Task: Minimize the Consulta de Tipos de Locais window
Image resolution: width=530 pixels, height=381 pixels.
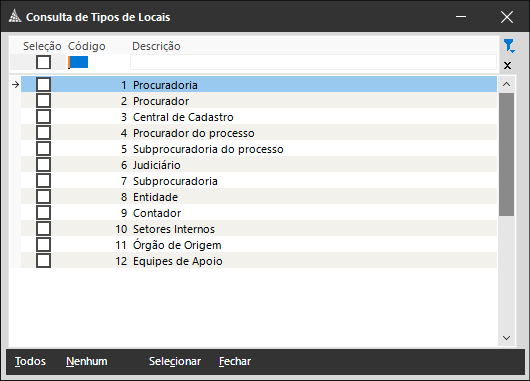Action: coord(461,17)
